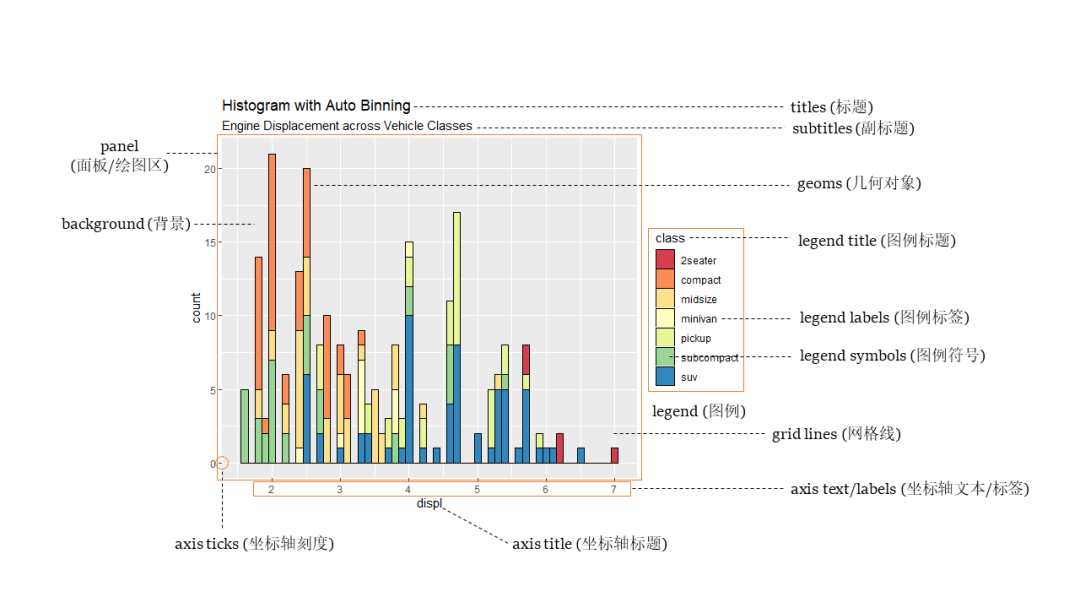Image resolution: width=1080 pixels, height=608 pixels.
Task: Select the green subcompact legend symbol
Action: pos(664,357)
